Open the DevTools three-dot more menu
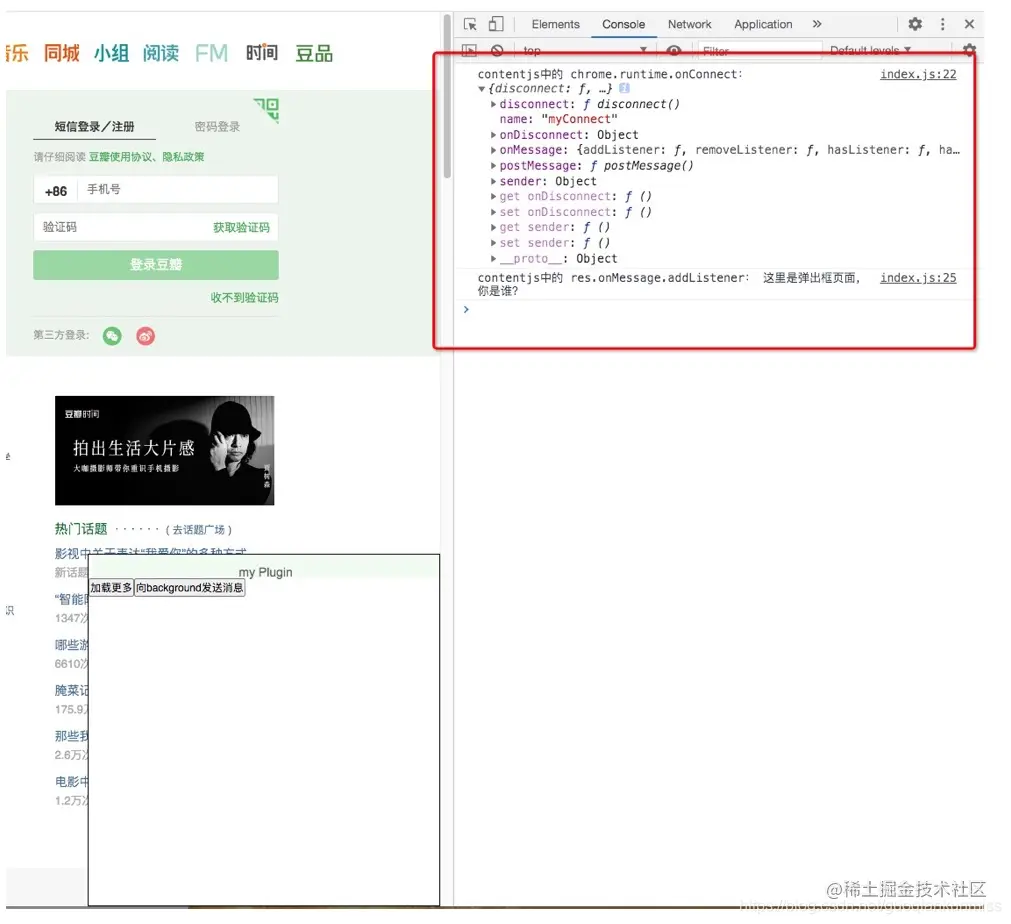The image size is (1011, 924). pos(943,24)
